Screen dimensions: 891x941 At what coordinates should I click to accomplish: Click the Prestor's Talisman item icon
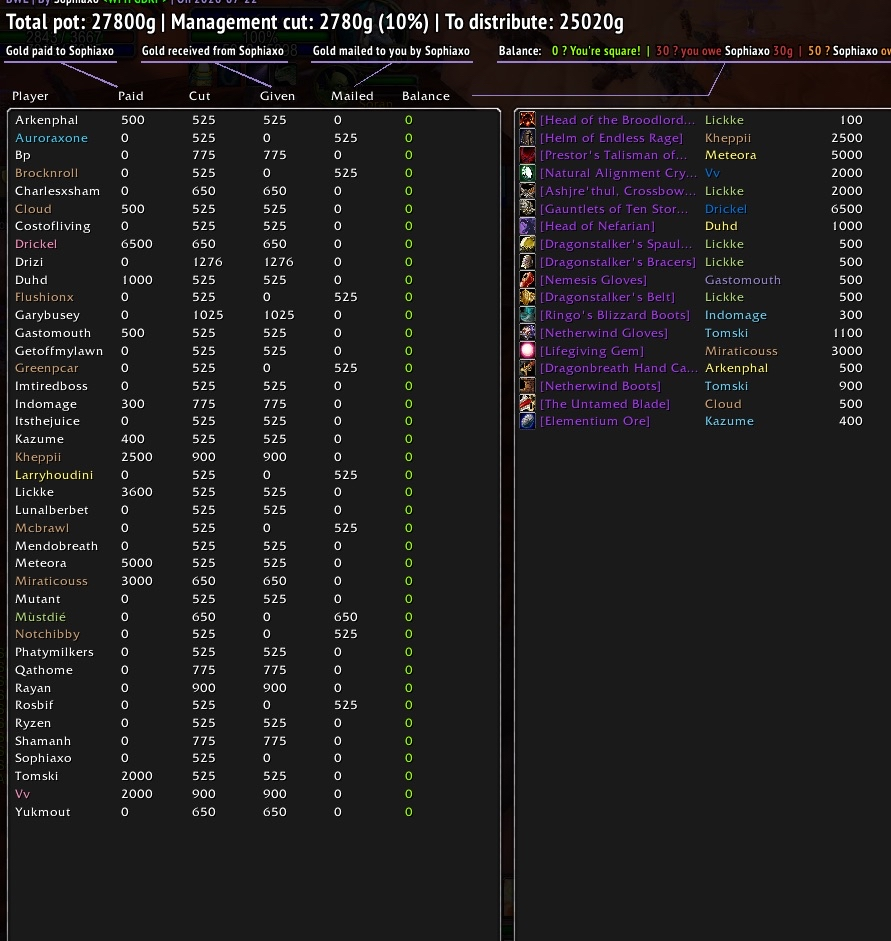click(527, 155)
